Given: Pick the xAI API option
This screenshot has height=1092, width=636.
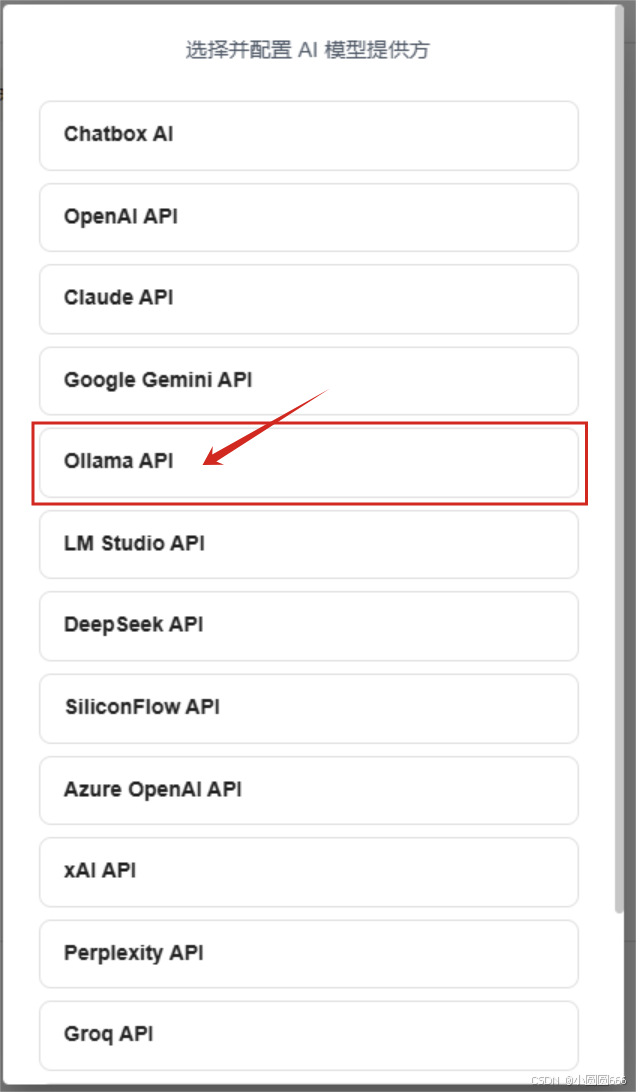Looking at the screenshot, I should pos(309,872).
